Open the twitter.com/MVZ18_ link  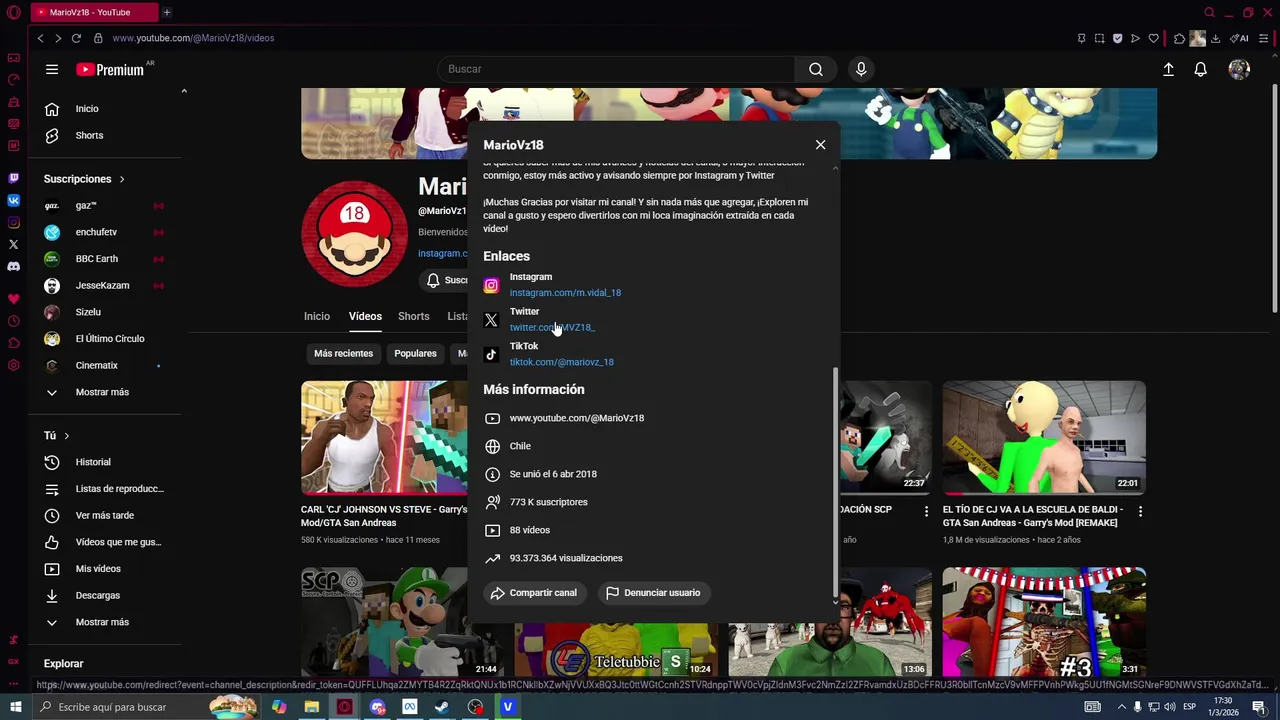click(552, 327)
